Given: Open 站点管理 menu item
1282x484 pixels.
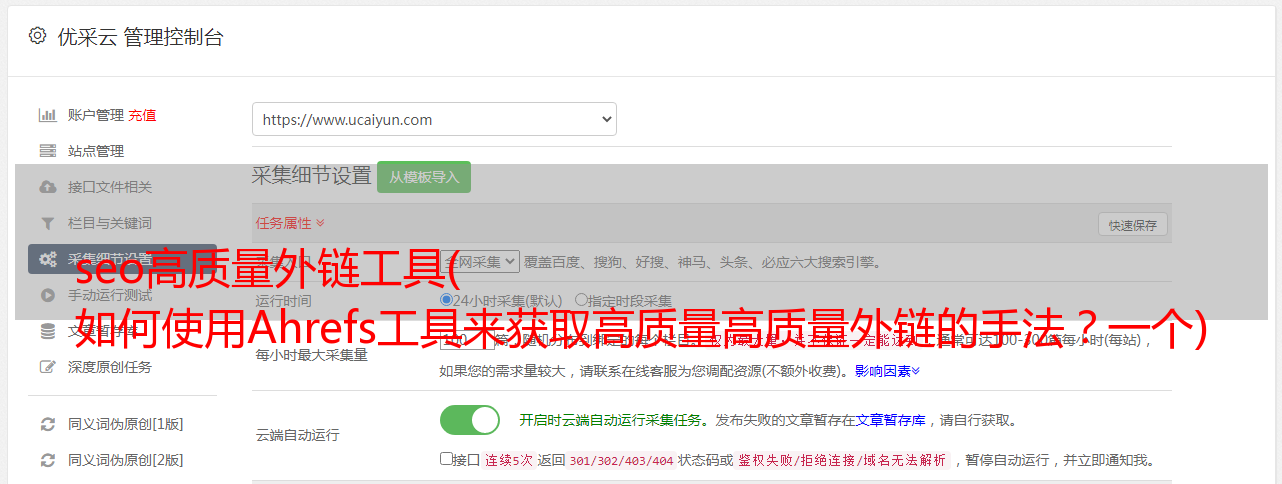Looking at the screenshot, I should pos(96,151).
